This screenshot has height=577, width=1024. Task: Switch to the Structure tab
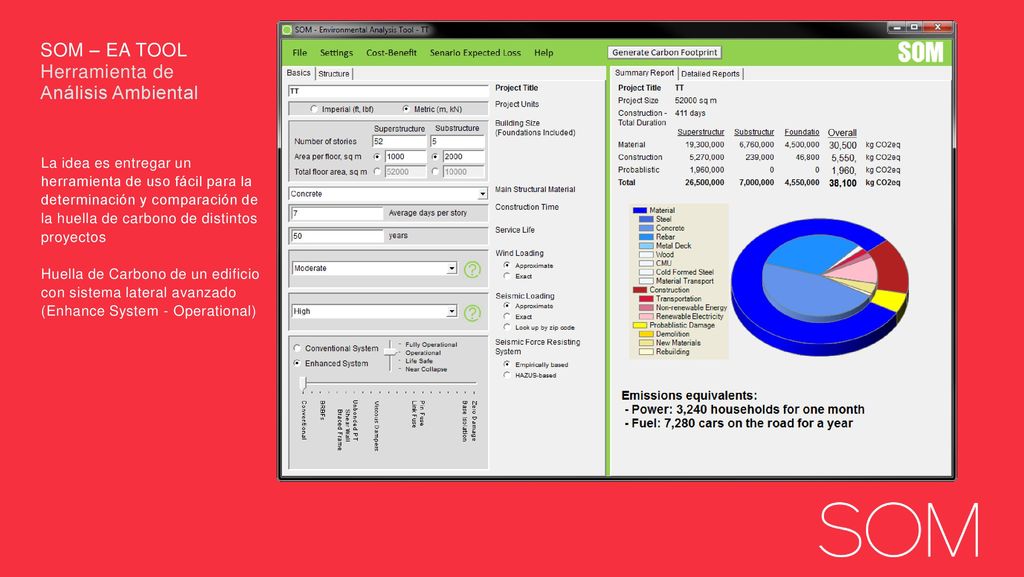click(x=334, y=74)
